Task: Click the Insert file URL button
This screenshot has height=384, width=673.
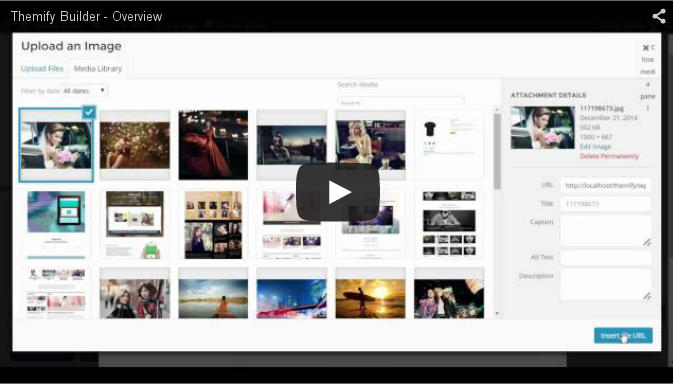Action: (623, 336)
